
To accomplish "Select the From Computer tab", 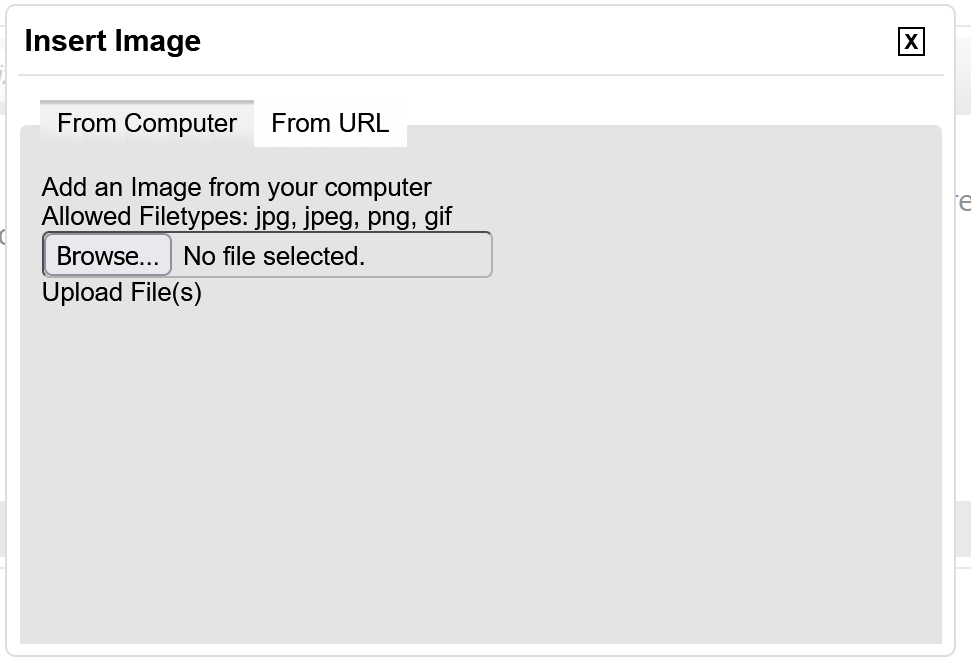I will point(147,123).
